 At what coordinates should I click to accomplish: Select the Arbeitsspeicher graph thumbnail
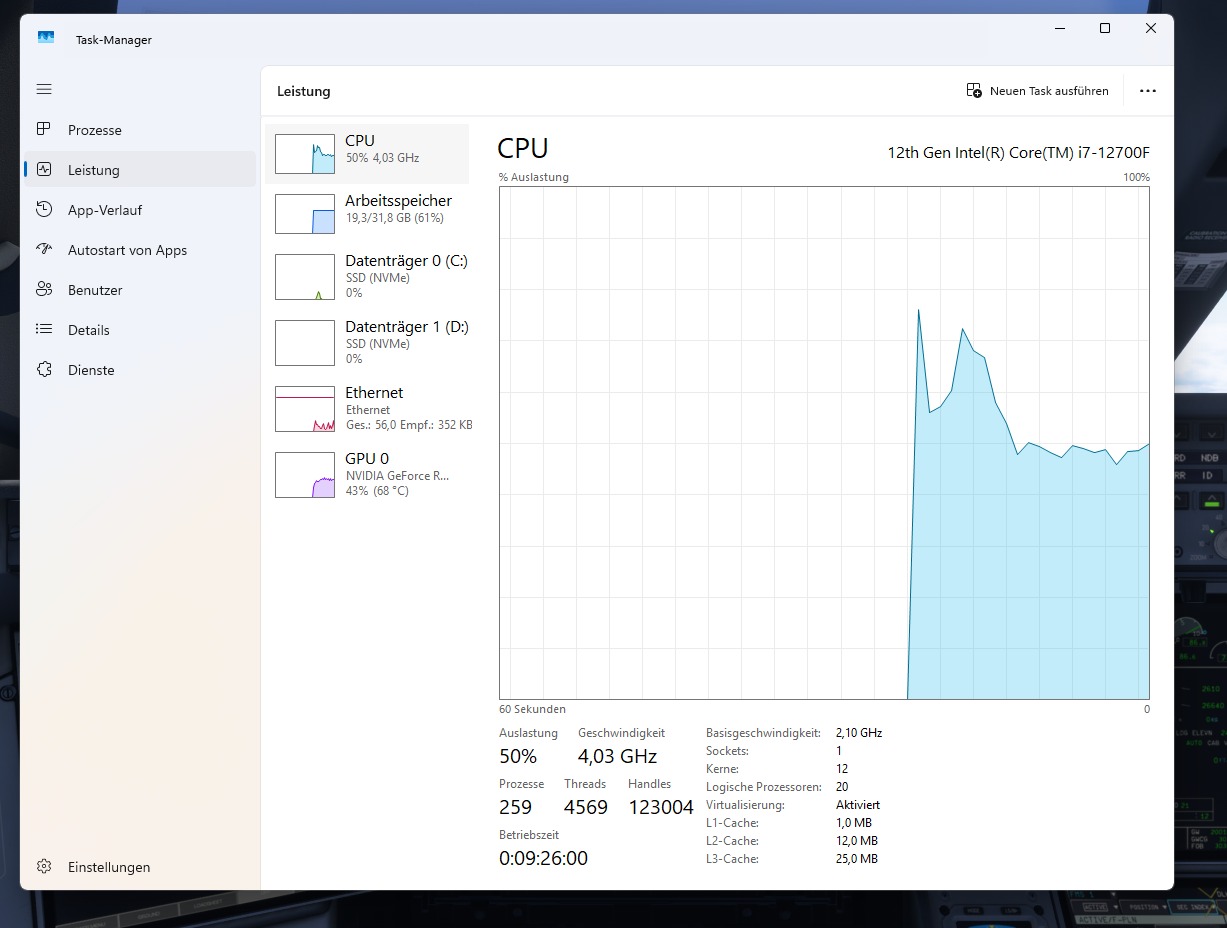coord(305,214)
